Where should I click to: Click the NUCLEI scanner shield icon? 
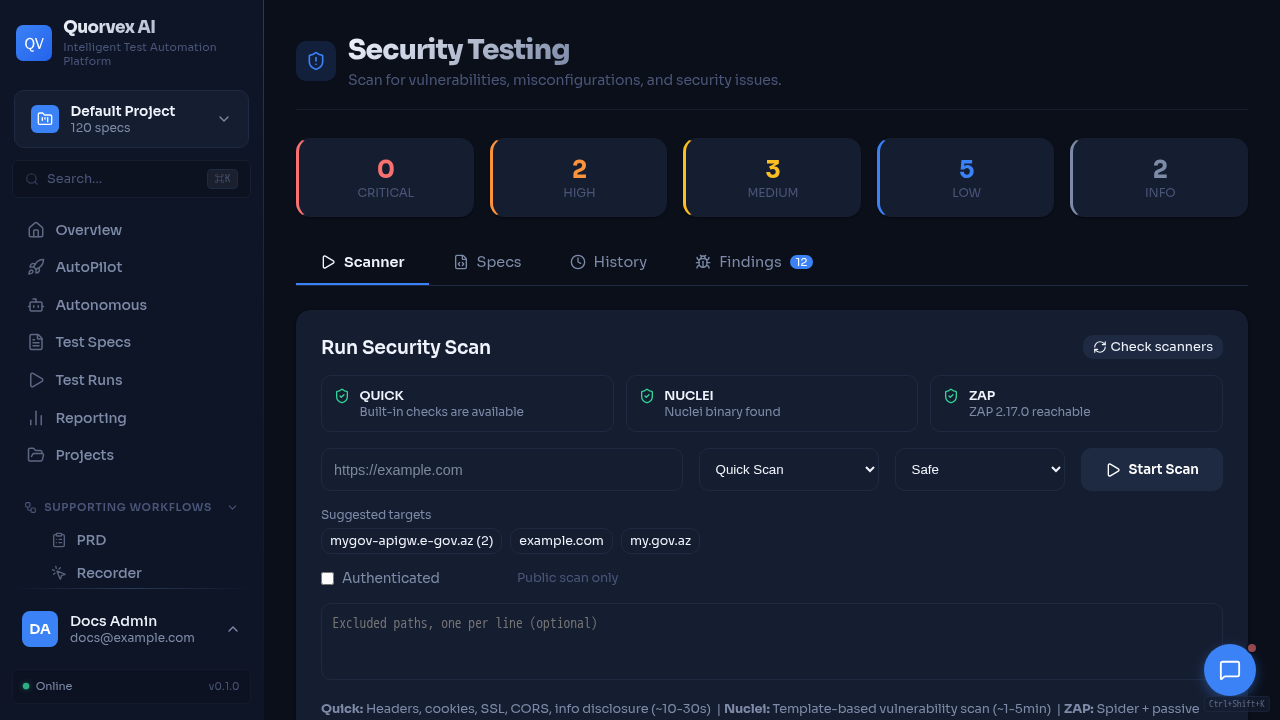[647, 396]
